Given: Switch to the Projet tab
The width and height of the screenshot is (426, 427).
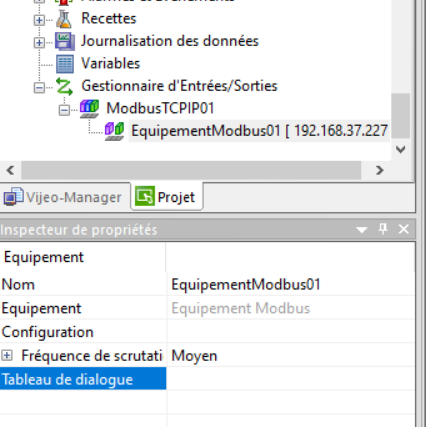Looking at the screenshot, I should [x=167, y=197].
